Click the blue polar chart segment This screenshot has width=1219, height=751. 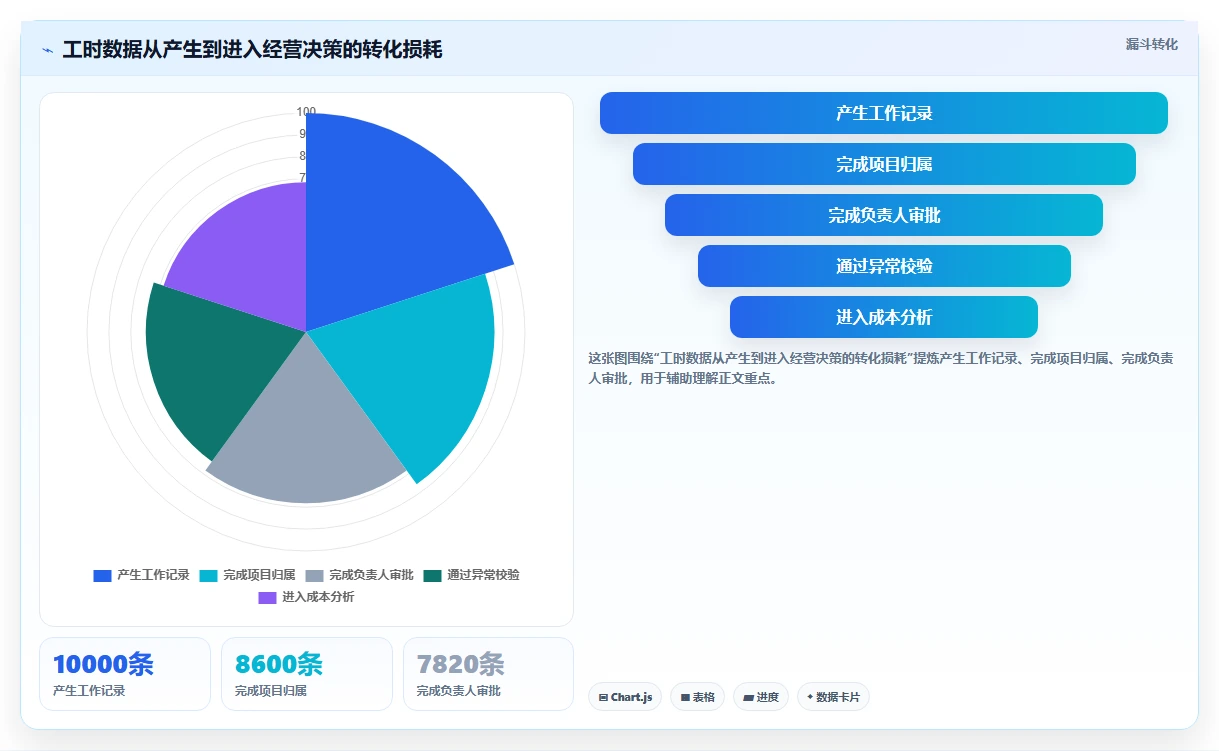coord(390,215)
